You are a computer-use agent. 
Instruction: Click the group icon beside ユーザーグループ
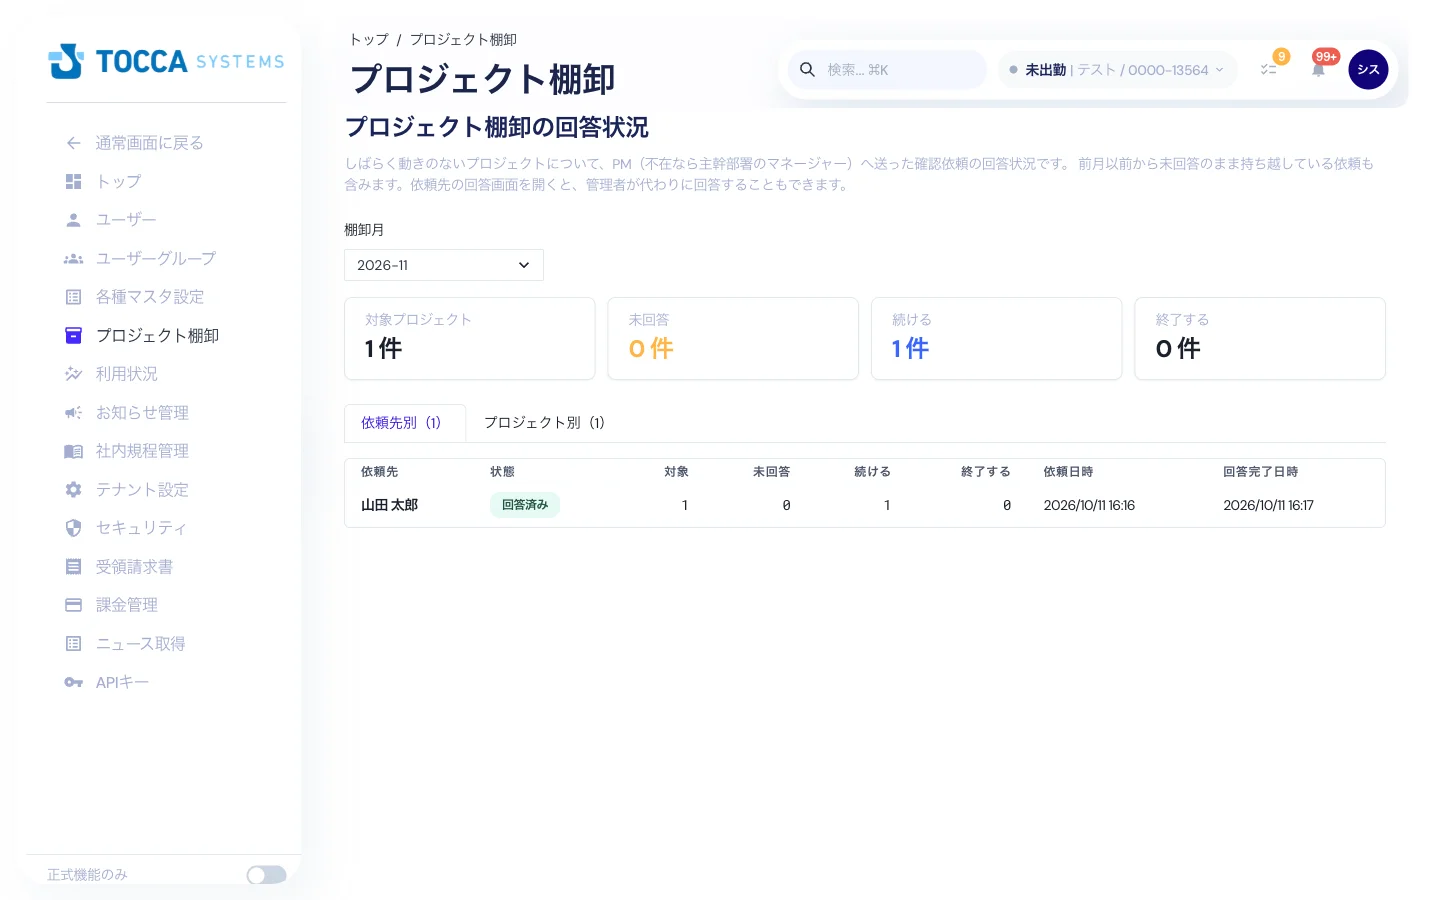(x=73, y=259)
